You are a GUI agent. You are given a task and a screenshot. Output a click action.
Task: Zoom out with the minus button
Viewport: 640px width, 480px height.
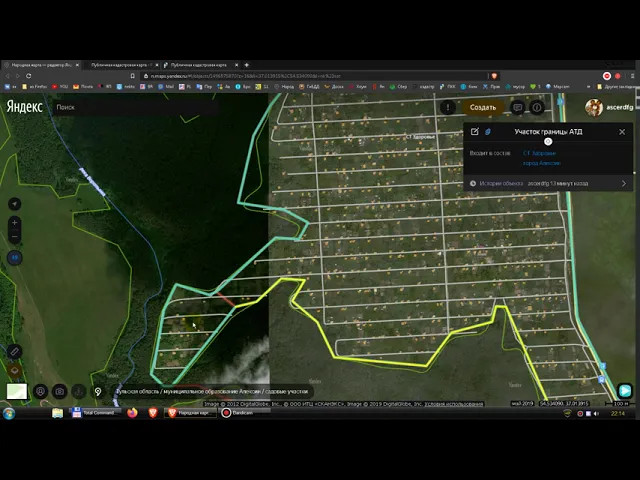[15, 236]
